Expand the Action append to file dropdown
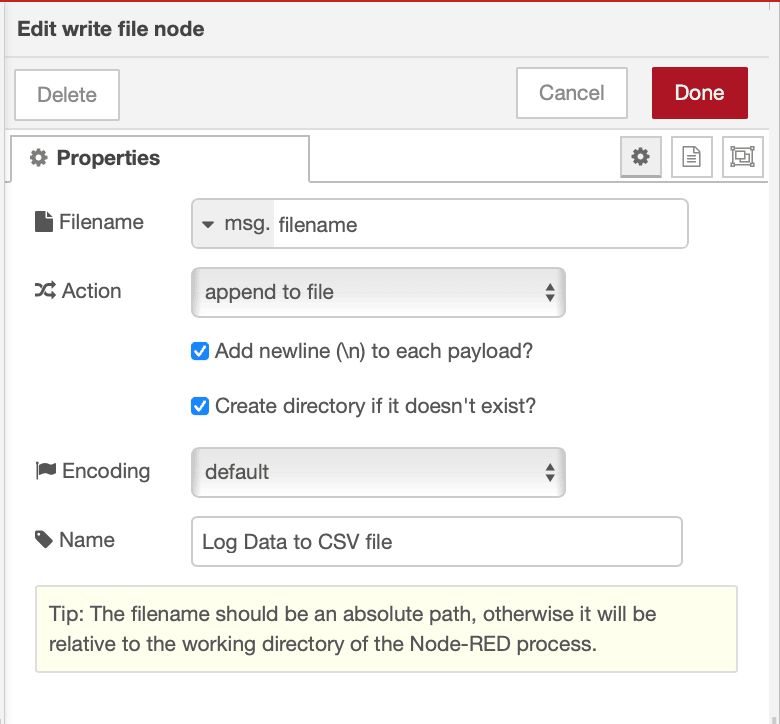This screenshot has width=780, height=724. 378,292
